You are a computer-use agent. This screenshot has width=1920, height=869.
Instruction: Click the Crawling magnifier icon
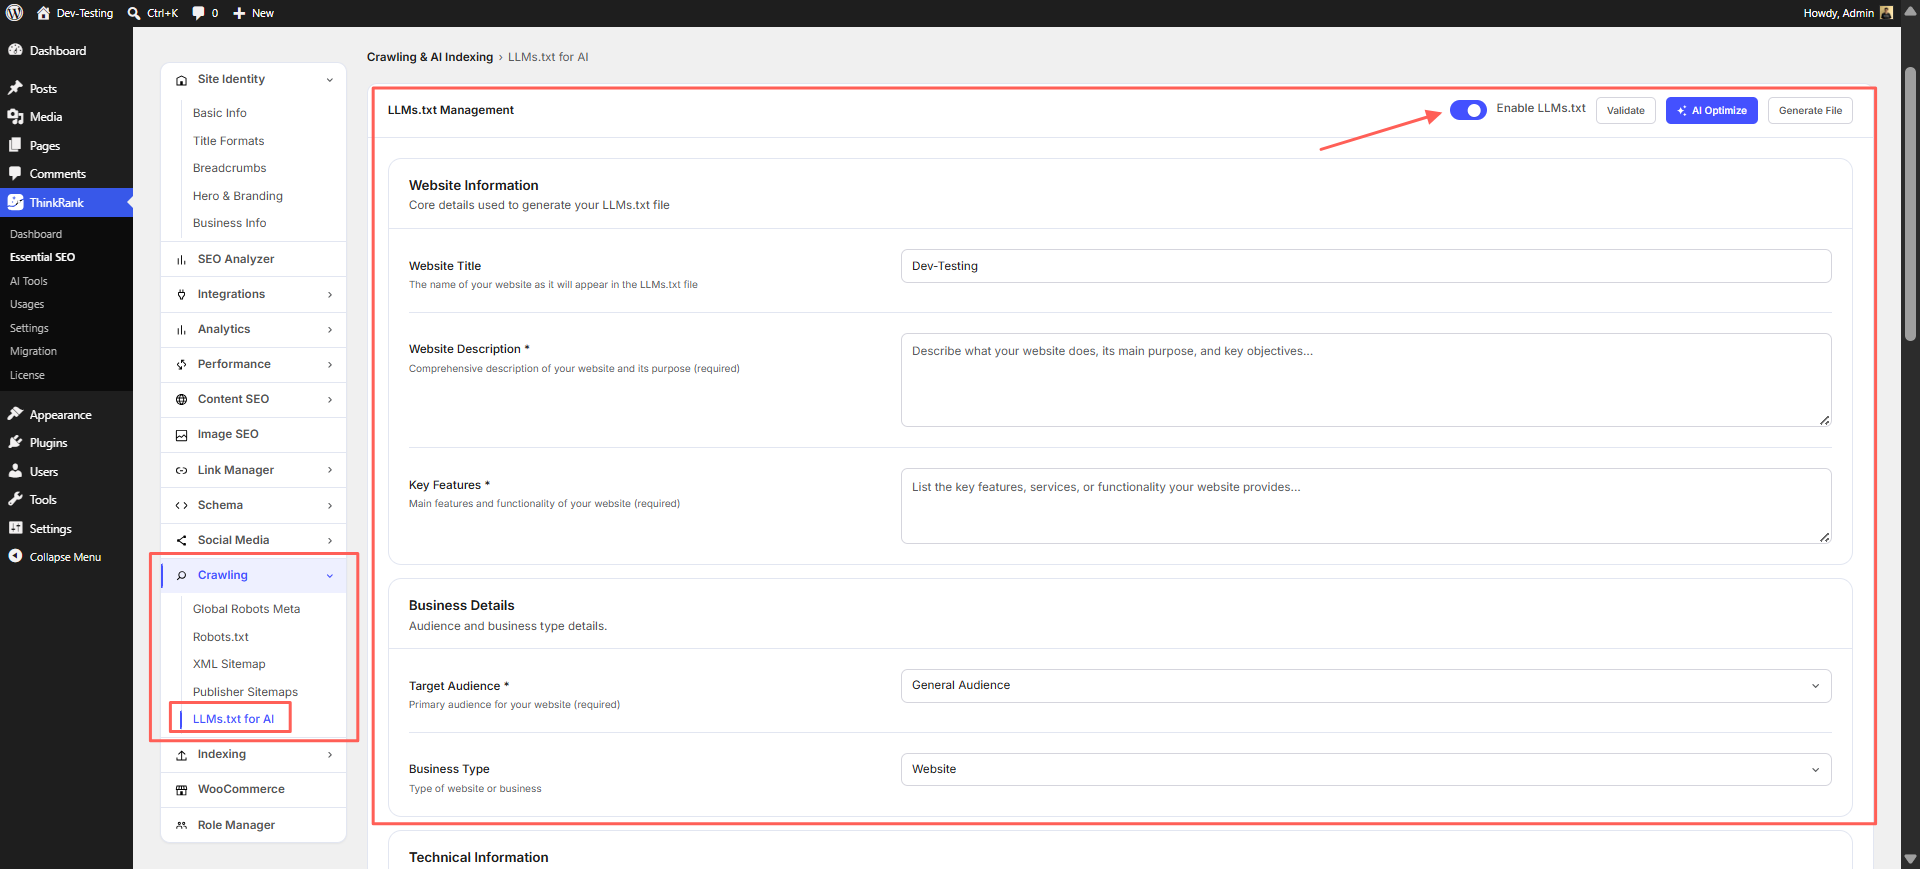click(181, 575)
